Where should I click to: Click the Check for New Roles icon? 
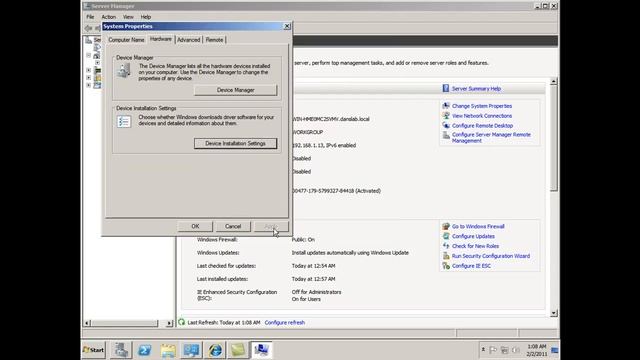click(x=446, y=246)
